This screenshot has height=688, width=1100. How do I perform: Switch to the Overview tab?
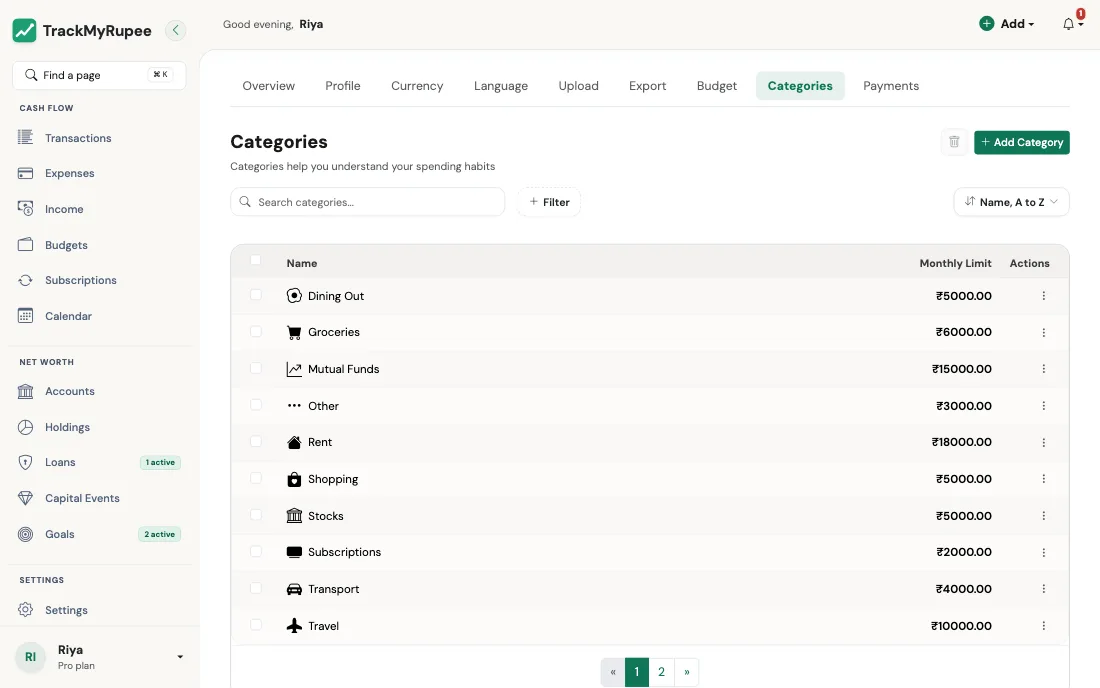269,86
